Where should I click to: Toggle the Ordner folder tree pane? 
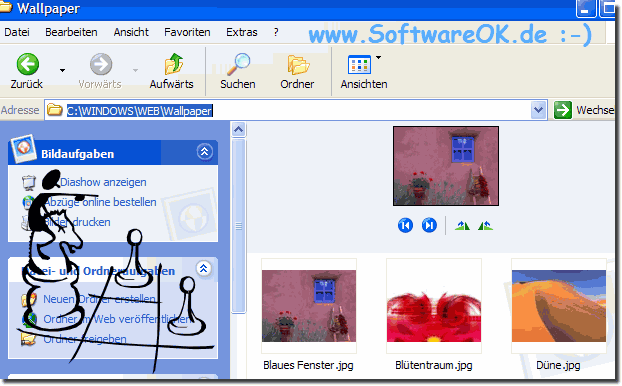tap(297, 71)
